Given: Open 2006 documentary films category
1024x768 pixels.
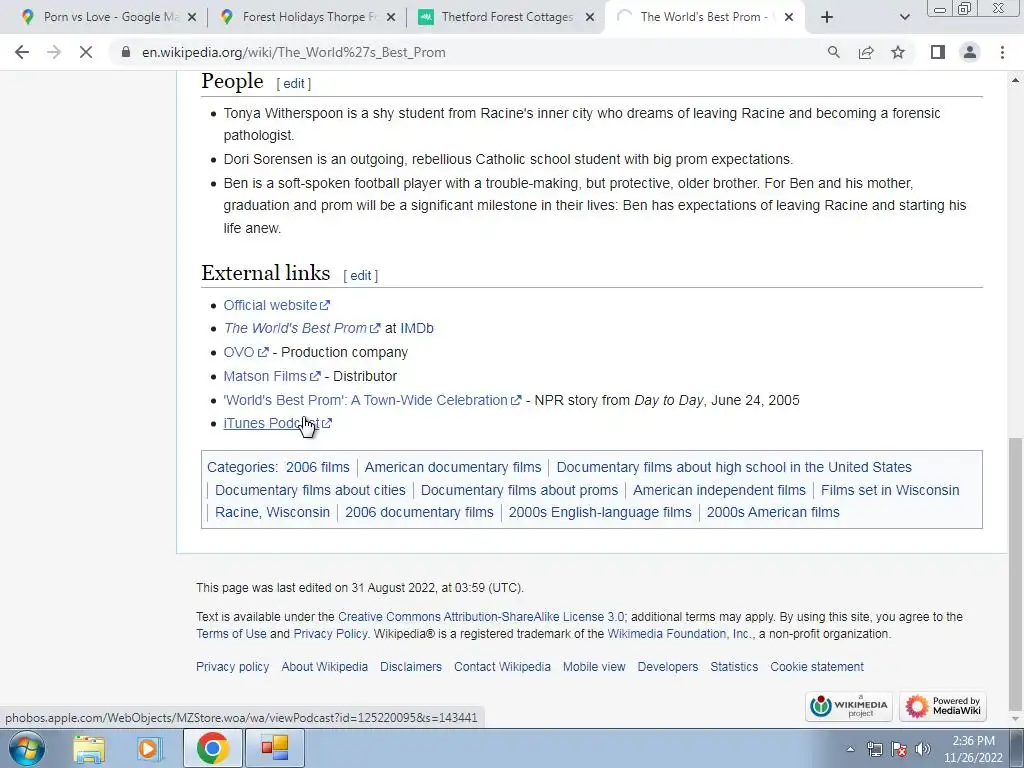Looking at the screenshot, I should click(x=419, y=512).
